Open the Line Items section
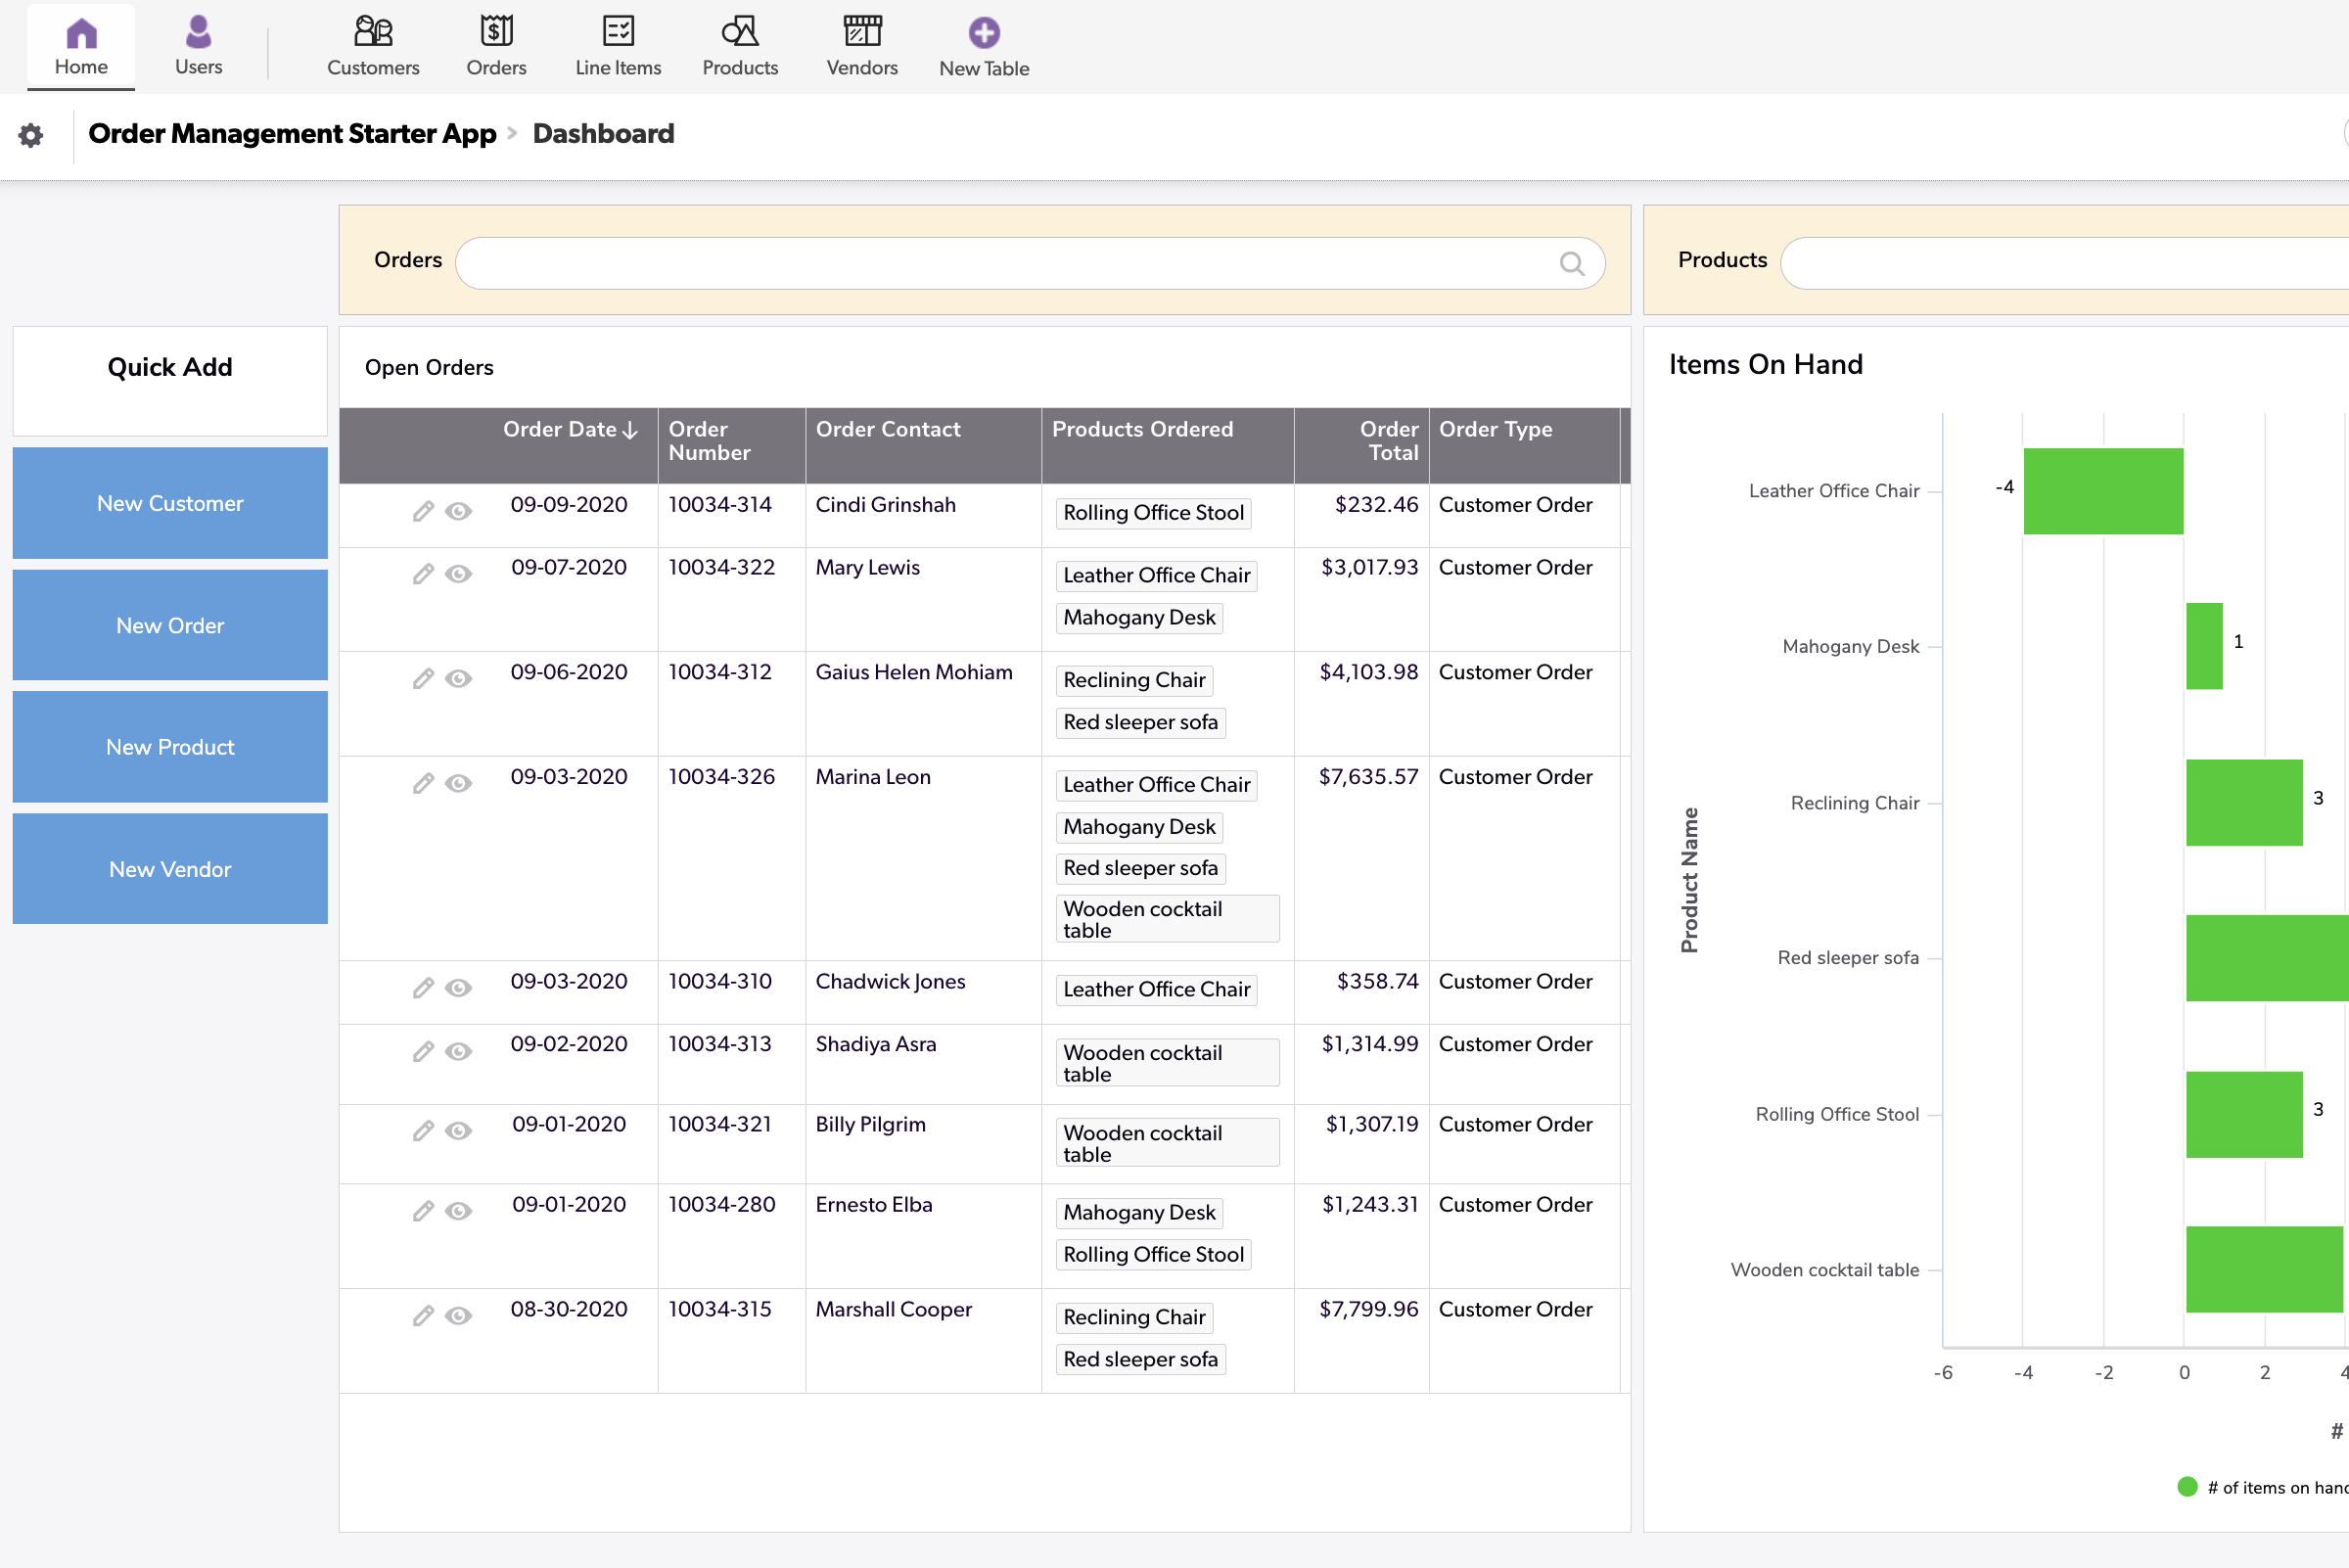The image size is (2349, 1568). point(617,45)
